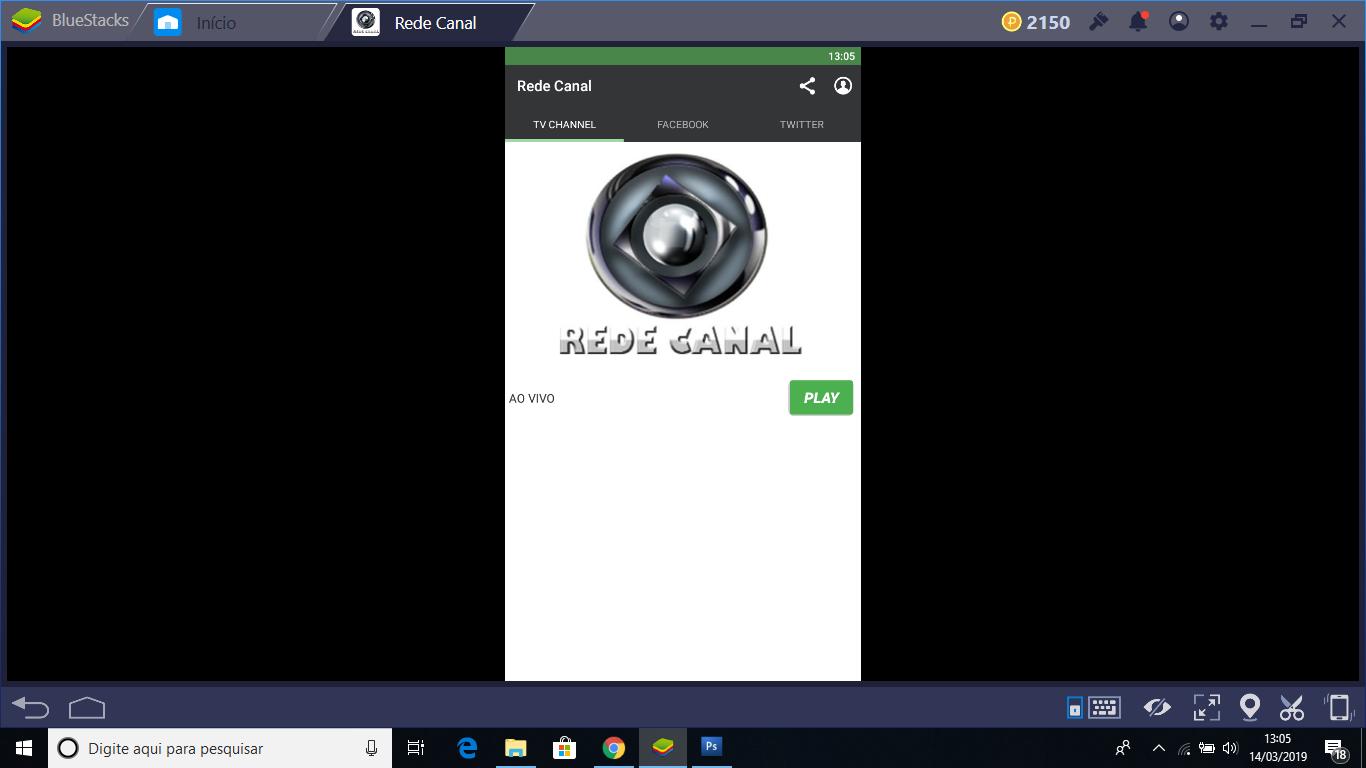Image resolution: width=1366 pixels, height=768 pixels.
Task: Click the AO VIVO label
Action: [532, 399]
